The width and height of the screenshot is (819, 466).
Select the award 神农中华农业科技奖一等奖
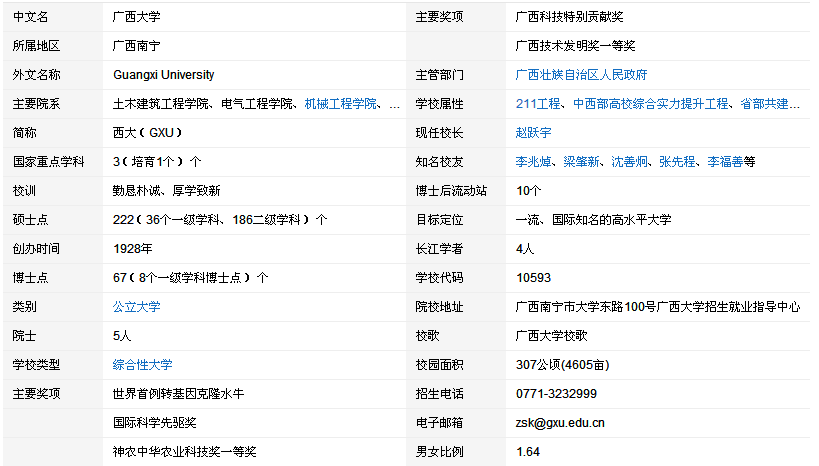pos(185,452)
